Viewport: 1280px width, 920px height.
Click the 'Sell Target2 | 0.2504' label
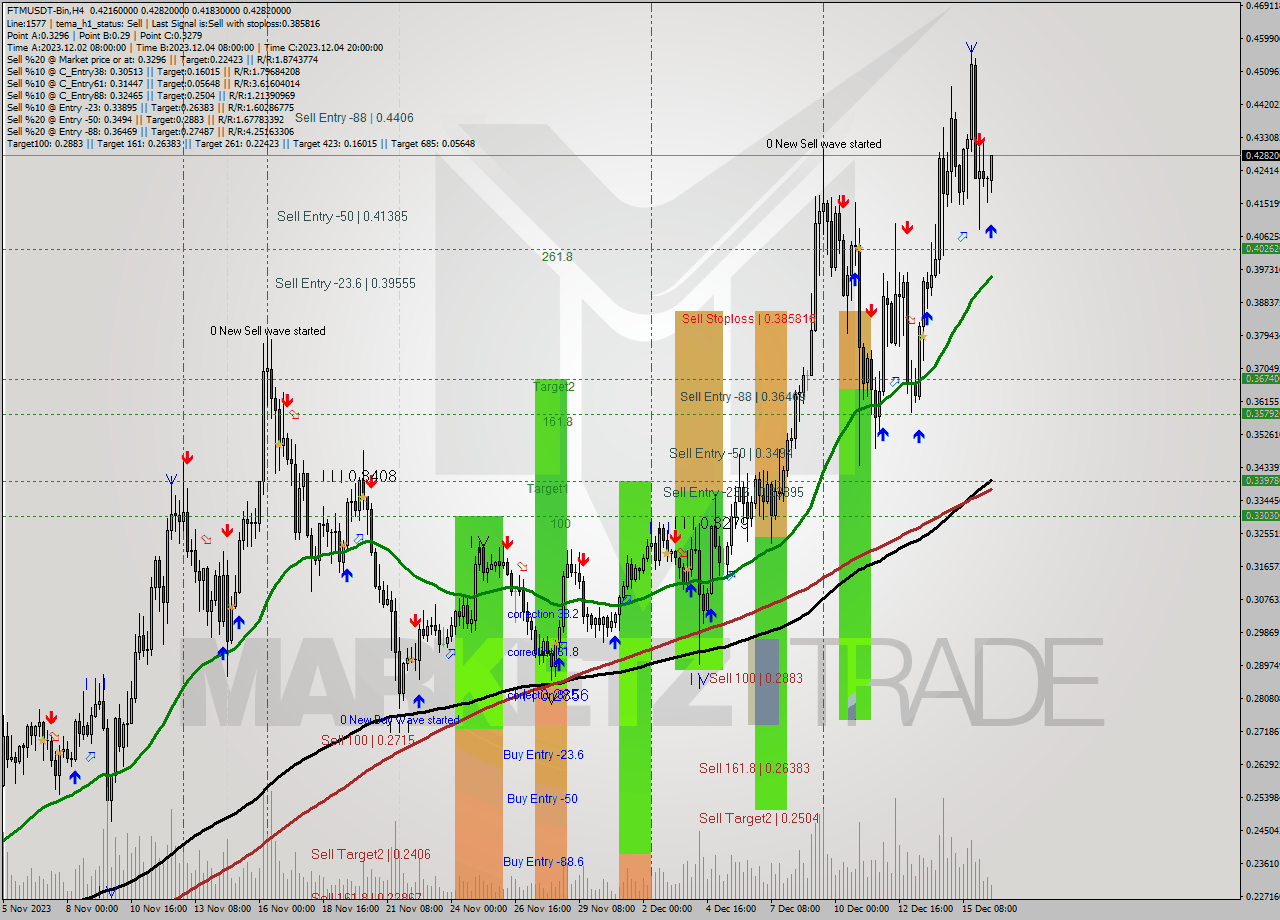coord(759,818)
